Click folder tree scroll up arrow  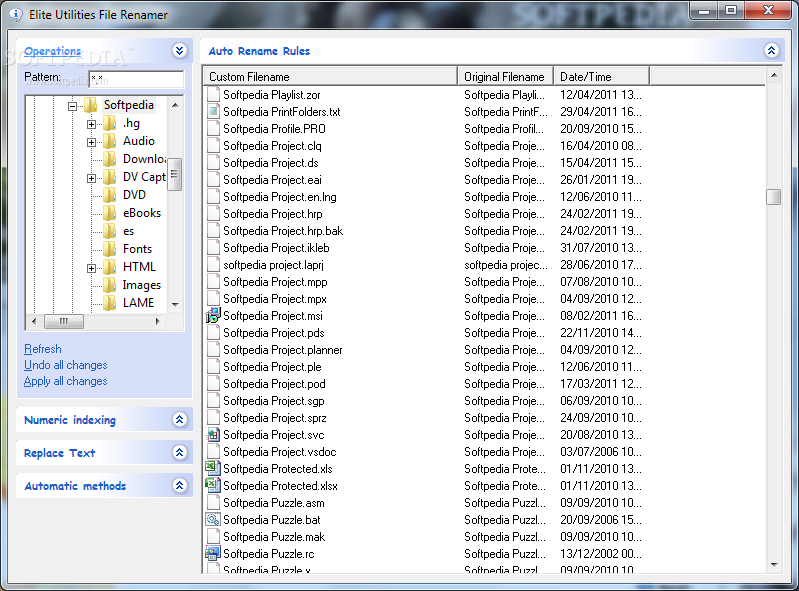tap(175, 105)
